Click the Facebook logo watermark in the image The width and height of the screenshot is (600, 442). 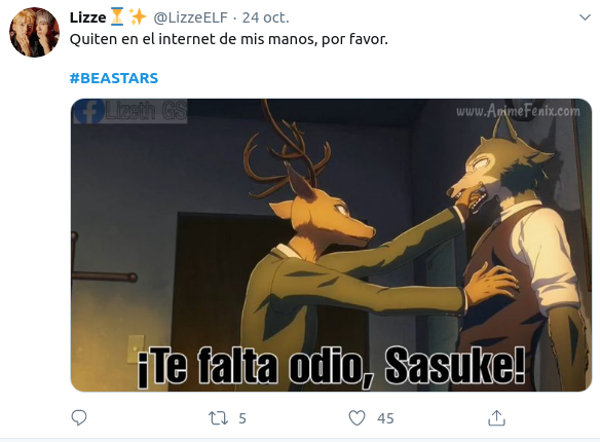click(x=89, y=111)
